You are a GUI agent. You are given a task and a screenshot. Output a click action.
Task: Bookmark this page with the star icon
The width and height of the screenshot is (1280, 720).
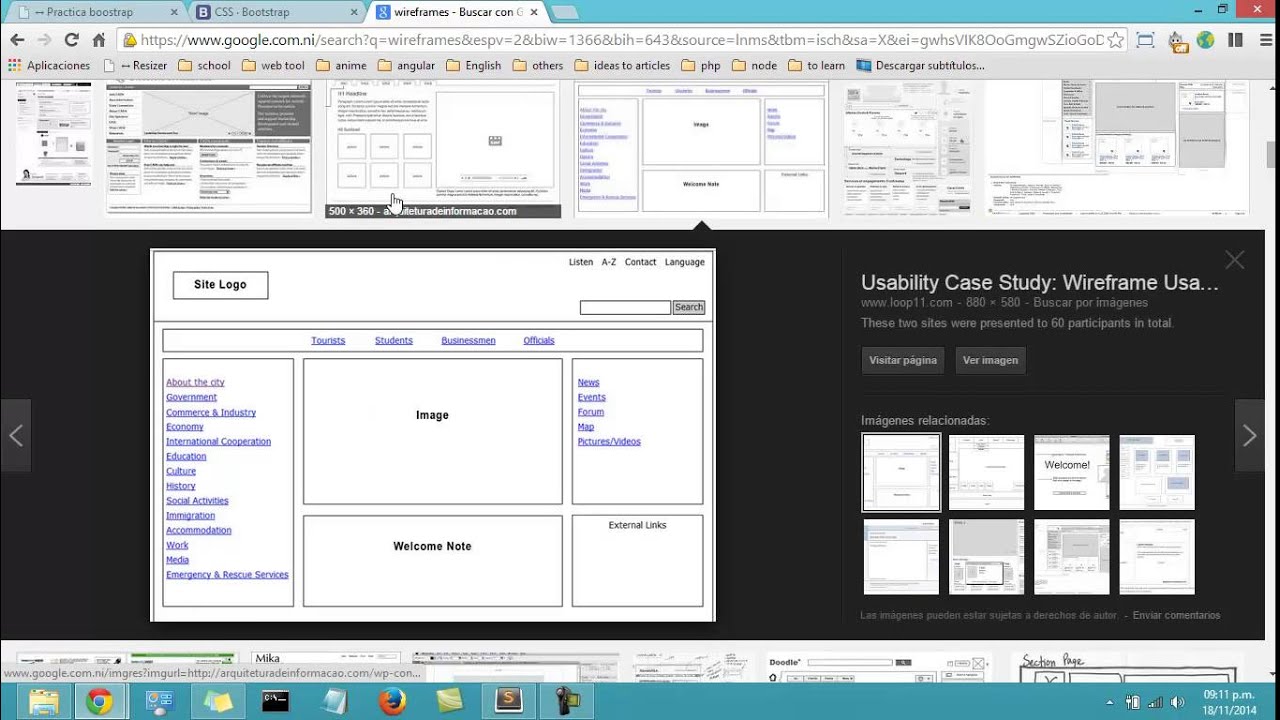[x=1116, y=40]
